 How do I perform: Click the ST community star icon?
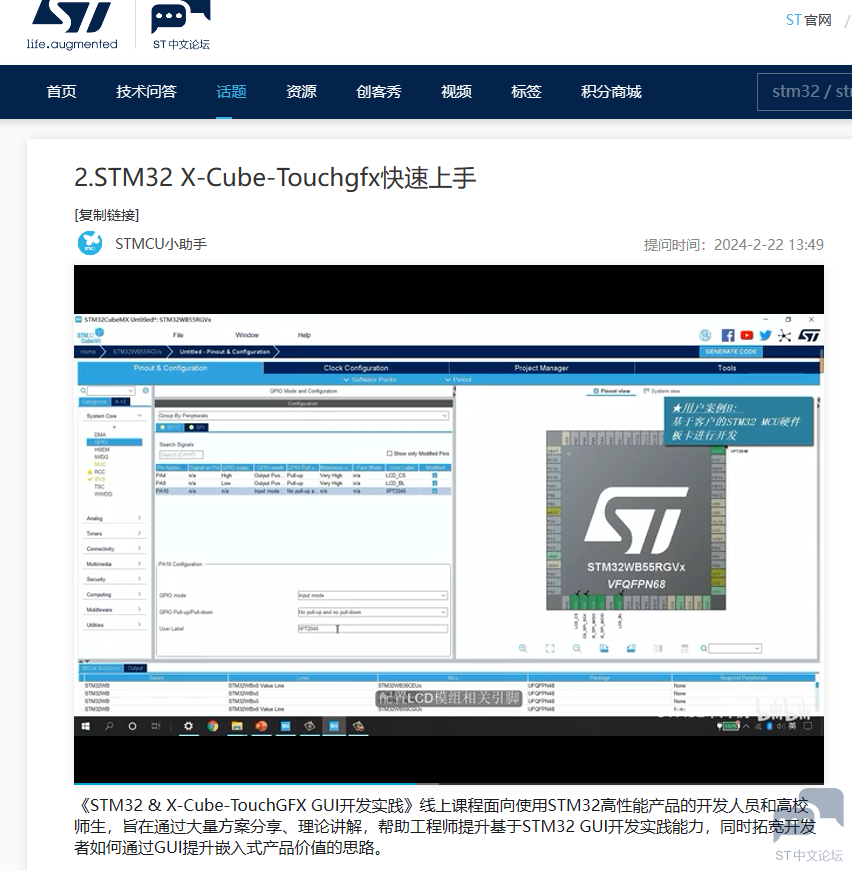pos(785,336)
